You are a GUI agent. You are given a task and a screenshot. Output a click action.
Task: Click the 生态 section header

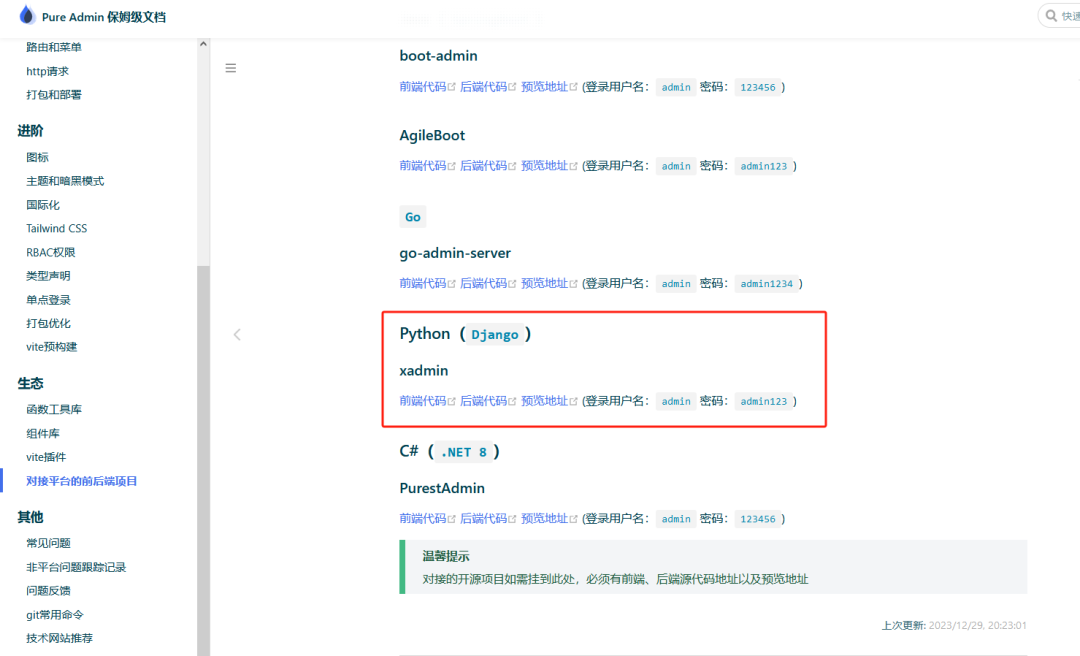pyautogui.click(x=30, y=383)
